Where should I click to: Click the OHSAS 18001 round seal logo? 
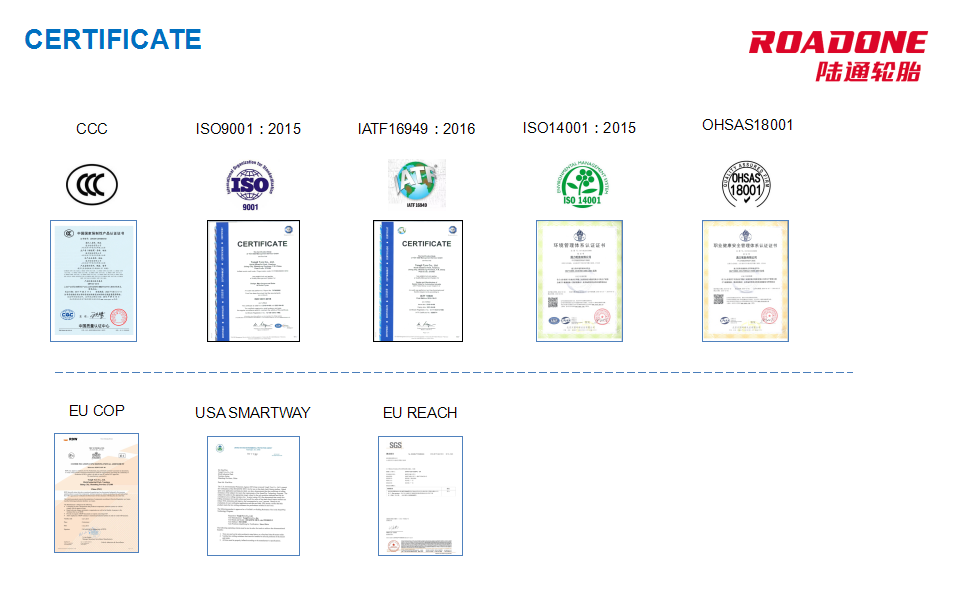coord(746,184)
